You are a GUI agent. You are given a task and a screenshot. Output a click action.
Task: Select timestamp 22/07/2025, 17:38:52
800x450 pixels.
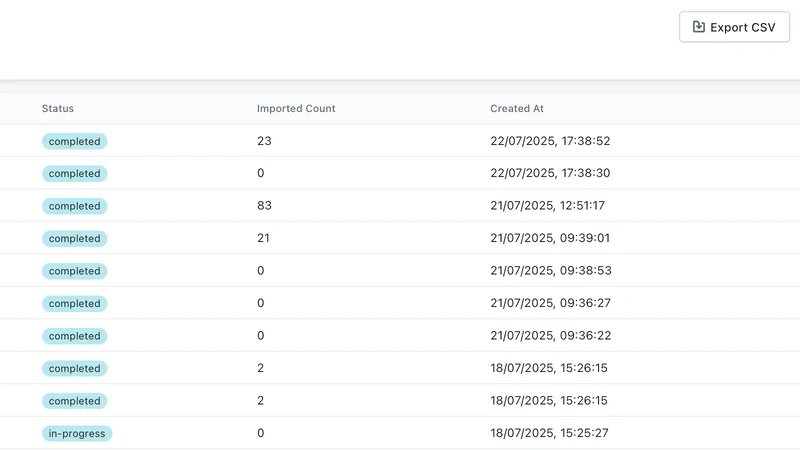coord(550,141)
